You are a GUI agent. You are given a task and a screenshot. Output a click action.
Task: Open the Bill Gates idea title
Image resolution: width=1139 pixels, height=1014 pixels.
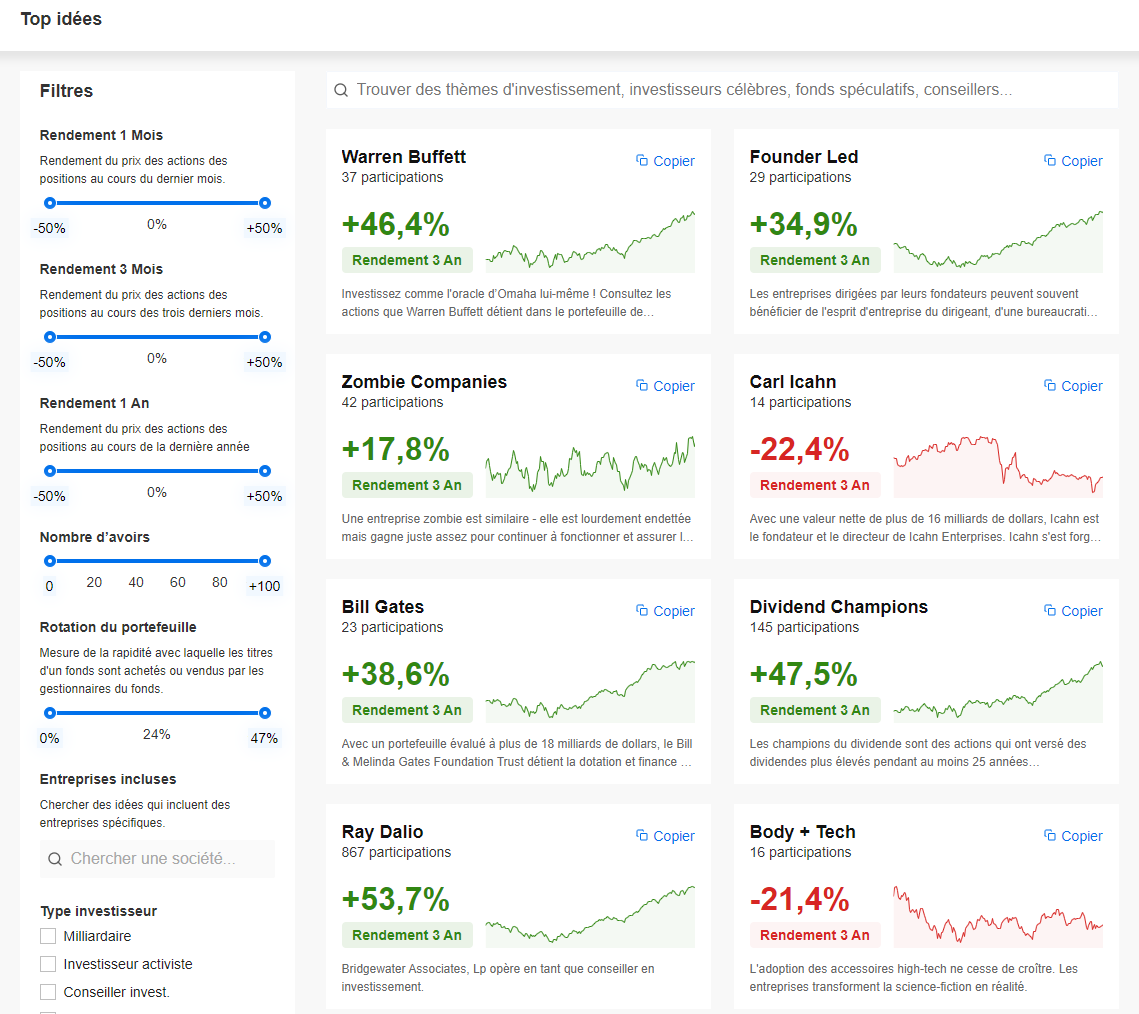tap(383, 607)
